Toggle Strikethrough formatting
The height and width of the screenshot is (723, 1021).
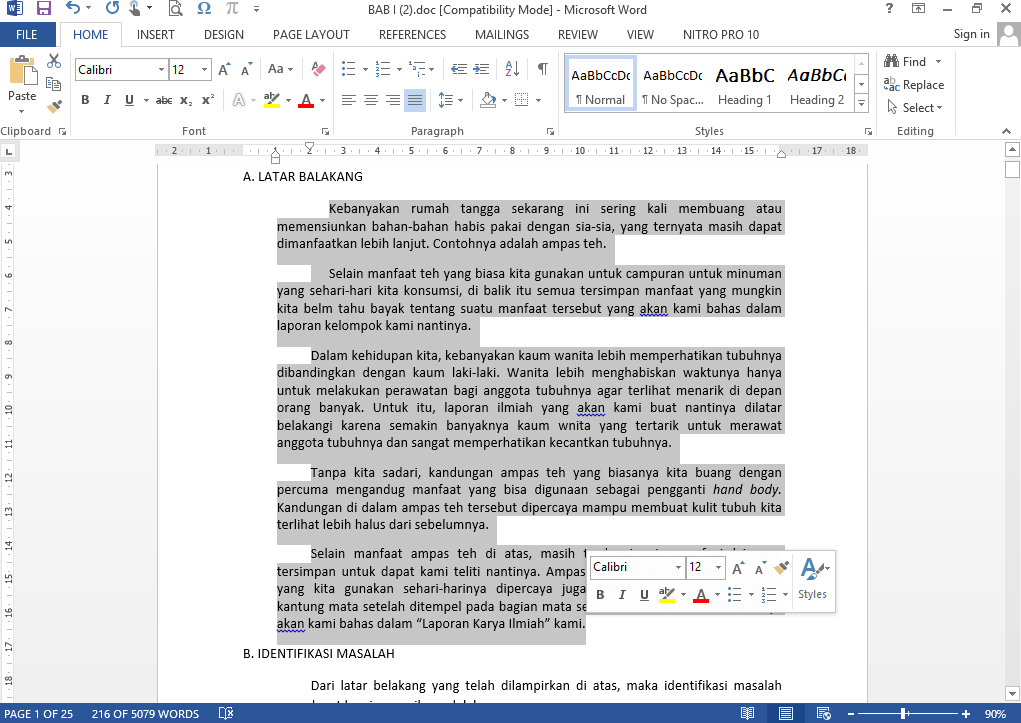(x=164, y=100)
